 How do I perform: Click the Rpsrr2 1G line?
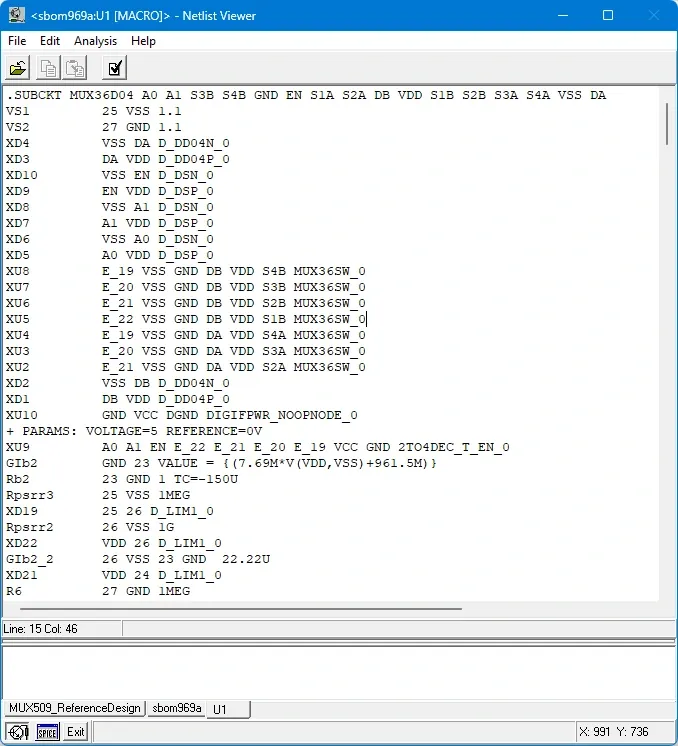tap(90, 527)
